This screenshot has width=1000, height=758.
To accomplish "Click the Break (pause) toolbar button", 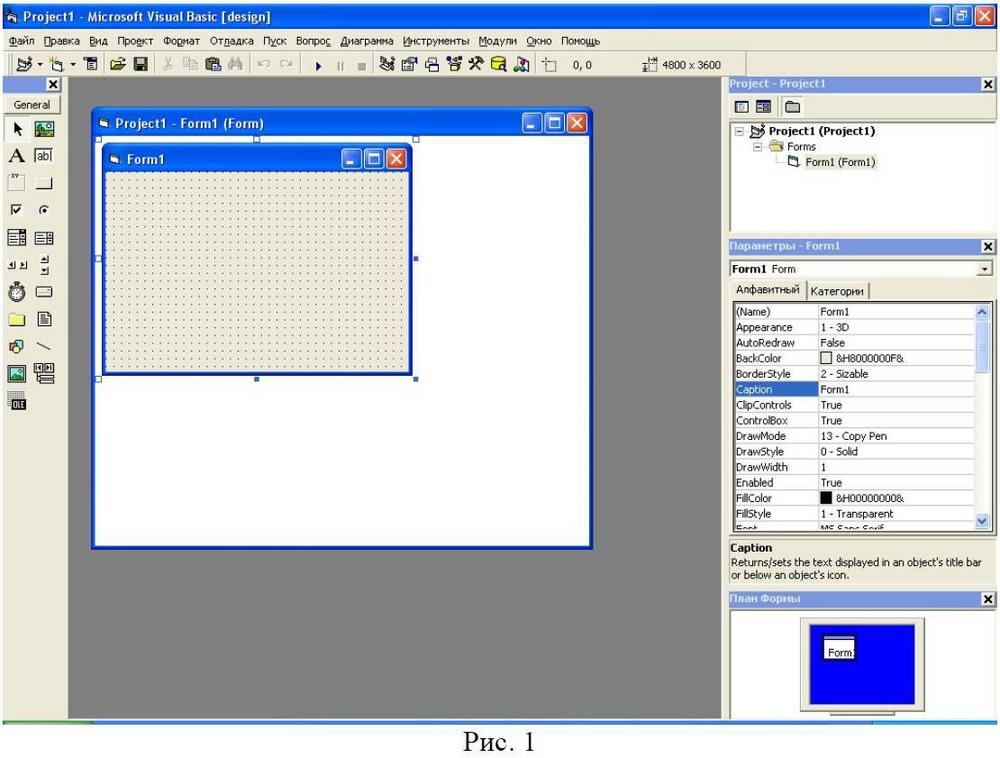I will (x=340, y=66).
